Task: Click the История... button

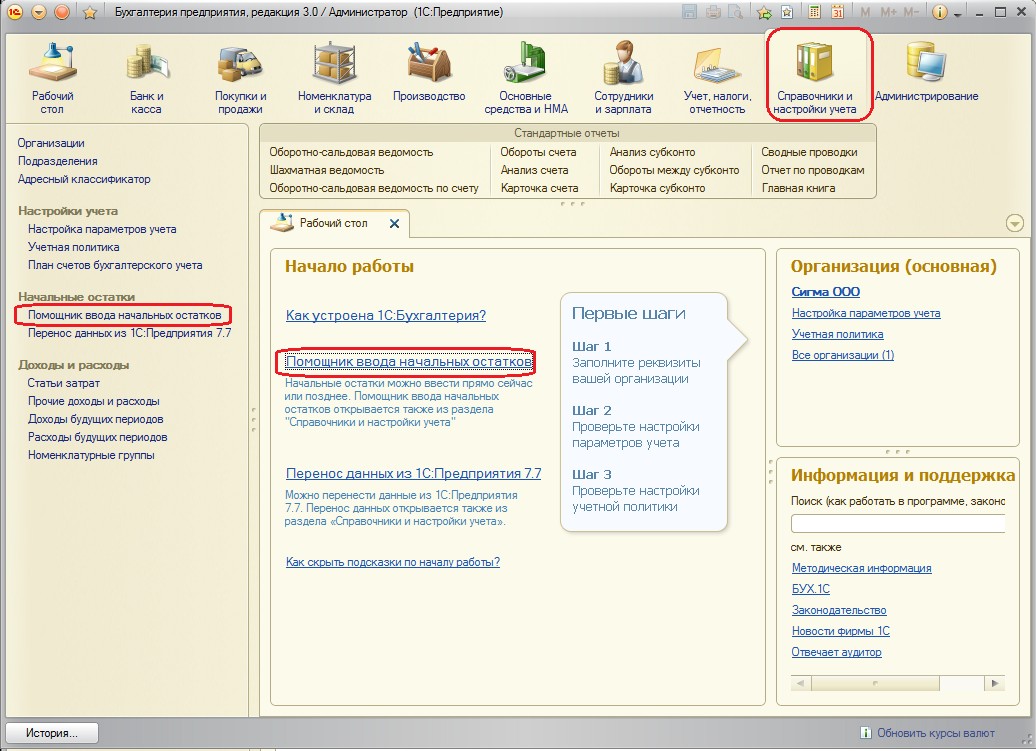Action: (52, 733)
